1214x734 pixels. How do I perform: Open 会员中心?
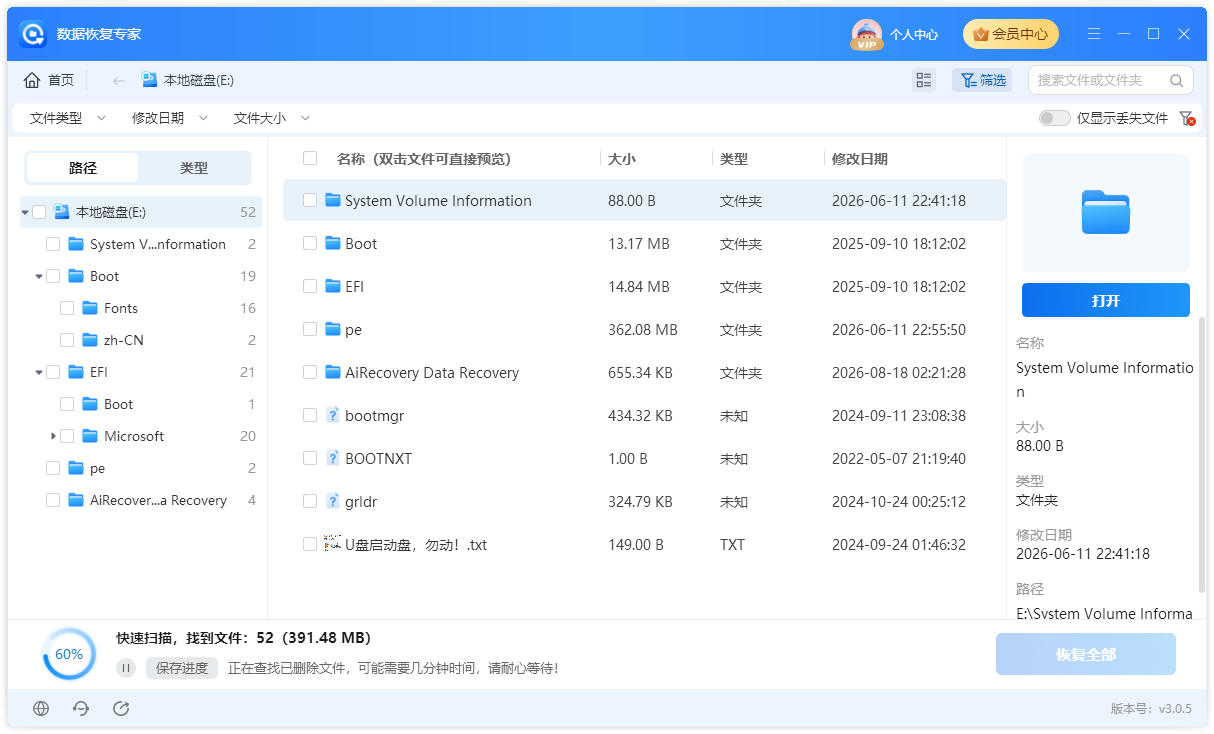[1011, 34]
